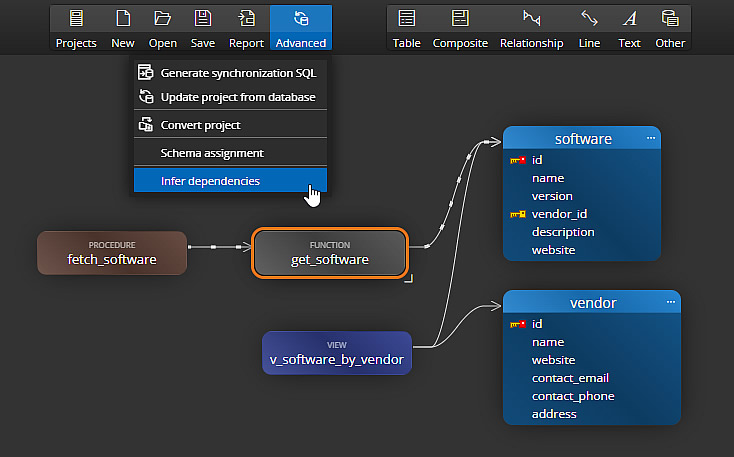Choose Convert project menu entry
Screen dimensions: 734x457
coord(230,125)
